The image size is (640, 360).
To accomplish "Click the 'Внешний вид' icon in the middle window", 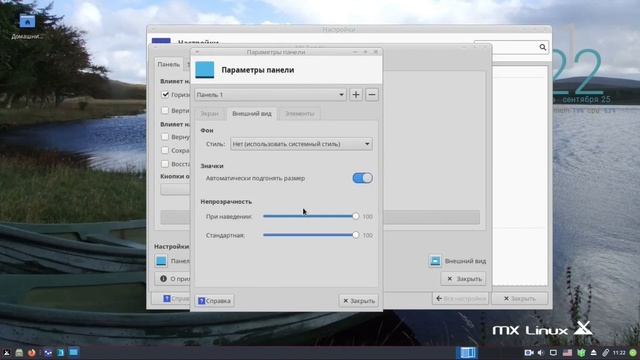I will pyautogui.click(x=435, y=261).
